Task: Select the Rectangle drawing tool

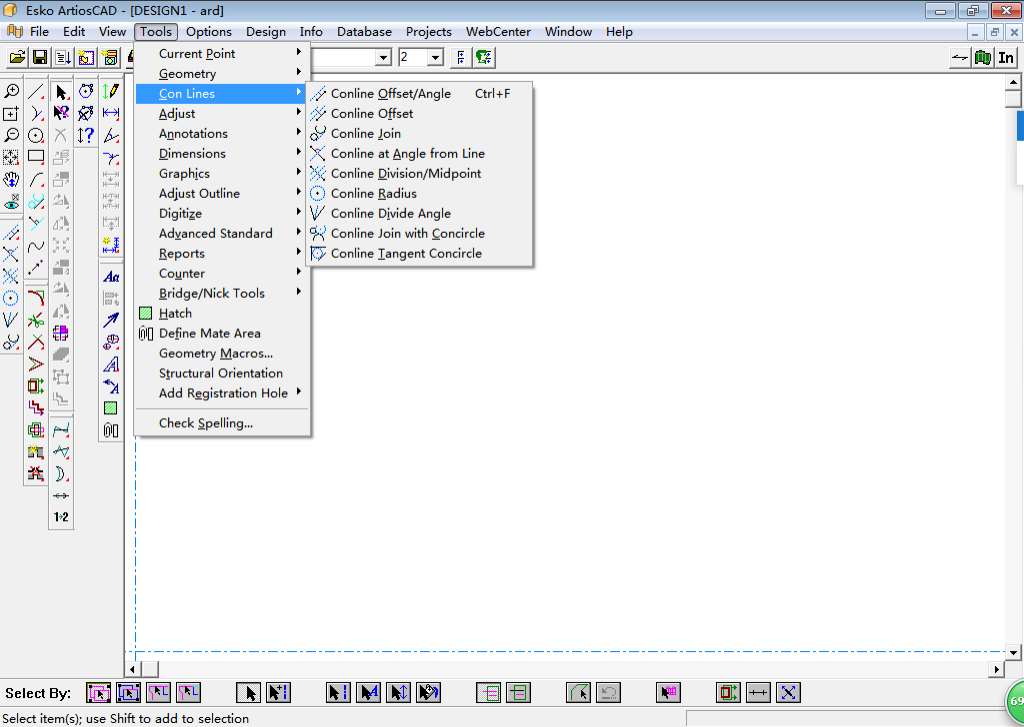Action: tap(36, 157)
